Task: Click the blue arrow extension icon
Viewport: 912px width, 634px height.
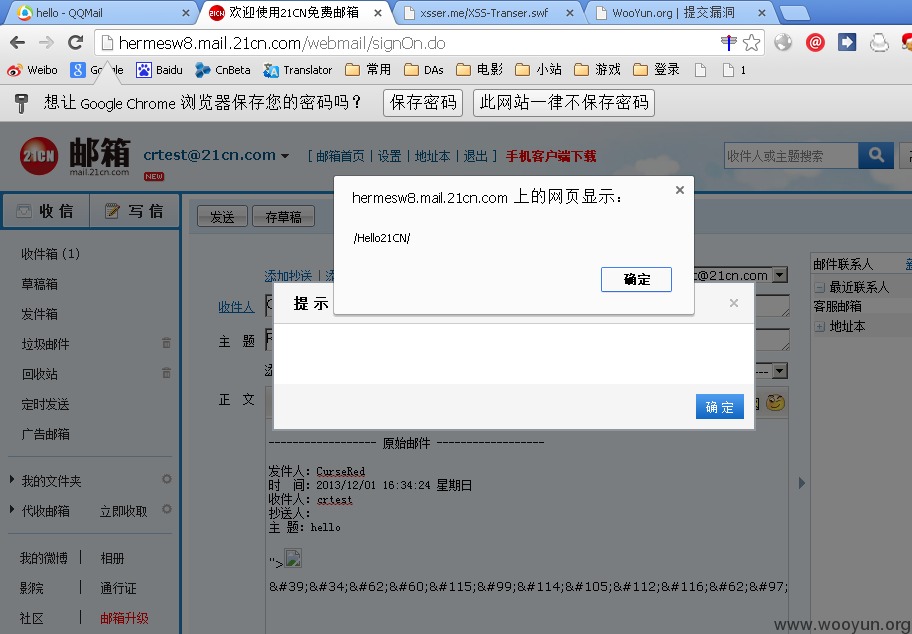Action: [x=847, y=42]
